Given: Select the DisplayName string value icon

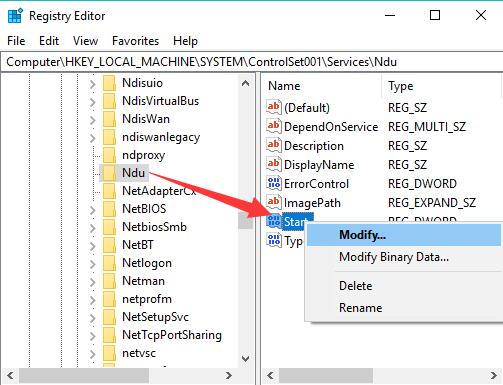Looking at the screenshot, I should (x=274, y=164).
